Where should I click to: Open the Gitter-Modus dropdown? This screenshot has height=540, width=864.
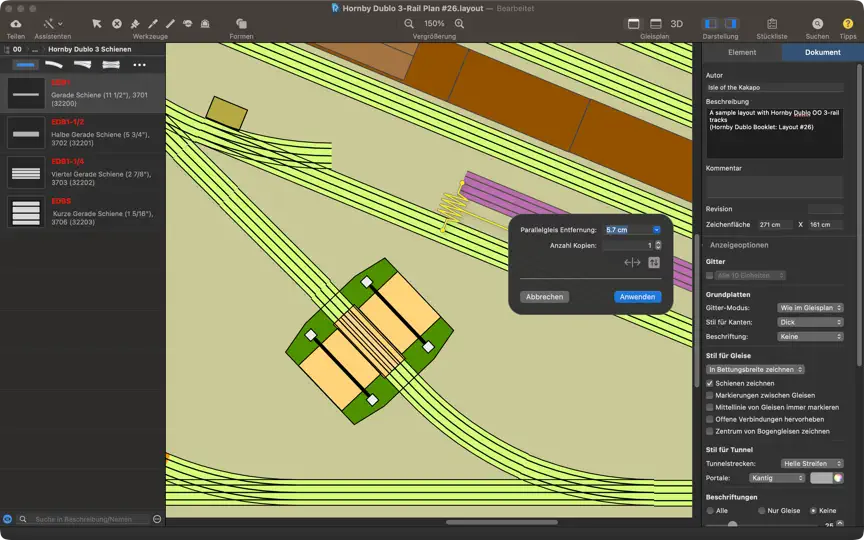(x=810, y=308)
